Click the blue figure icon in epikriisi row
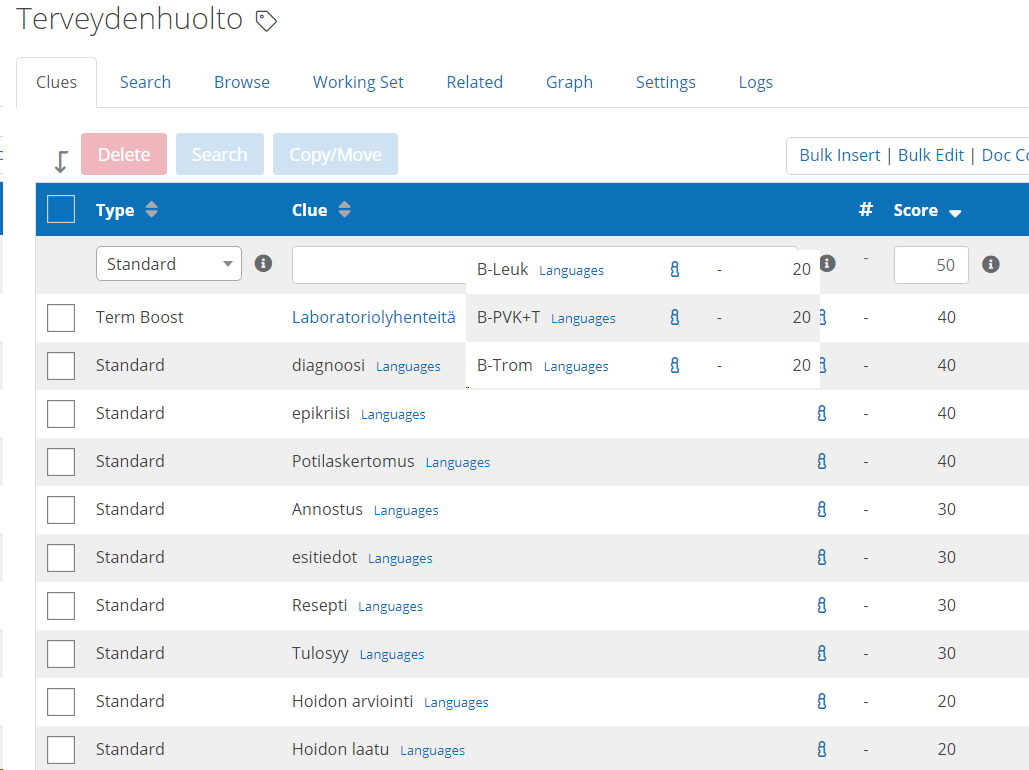This screenshot has height=770, width=1029. pos(822,413)
